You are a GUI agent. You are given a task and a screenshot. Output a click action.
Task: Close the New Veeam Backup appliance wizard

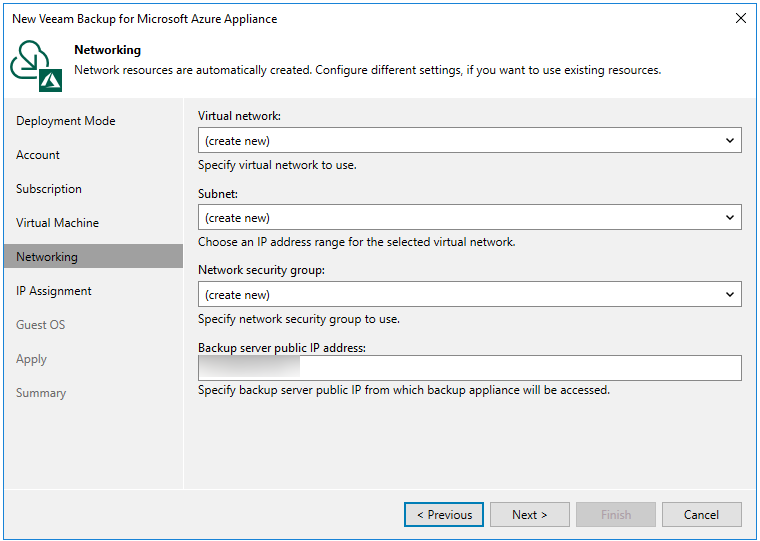pyautogui.click(x=740, y=18)
